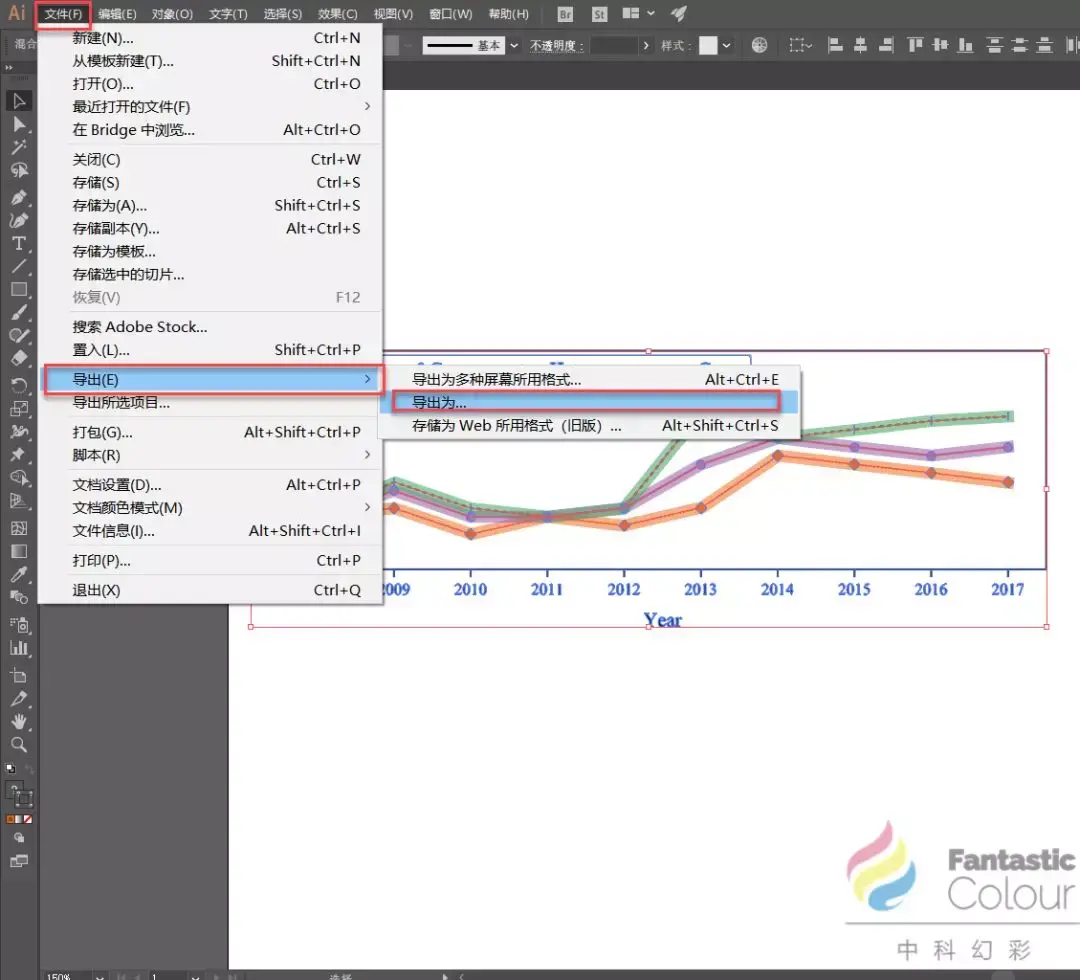Image resolution: width=1080 pixels, height=980 pixels.
Task: Select the Shaper tool
Action: click(x=19, y=335)
